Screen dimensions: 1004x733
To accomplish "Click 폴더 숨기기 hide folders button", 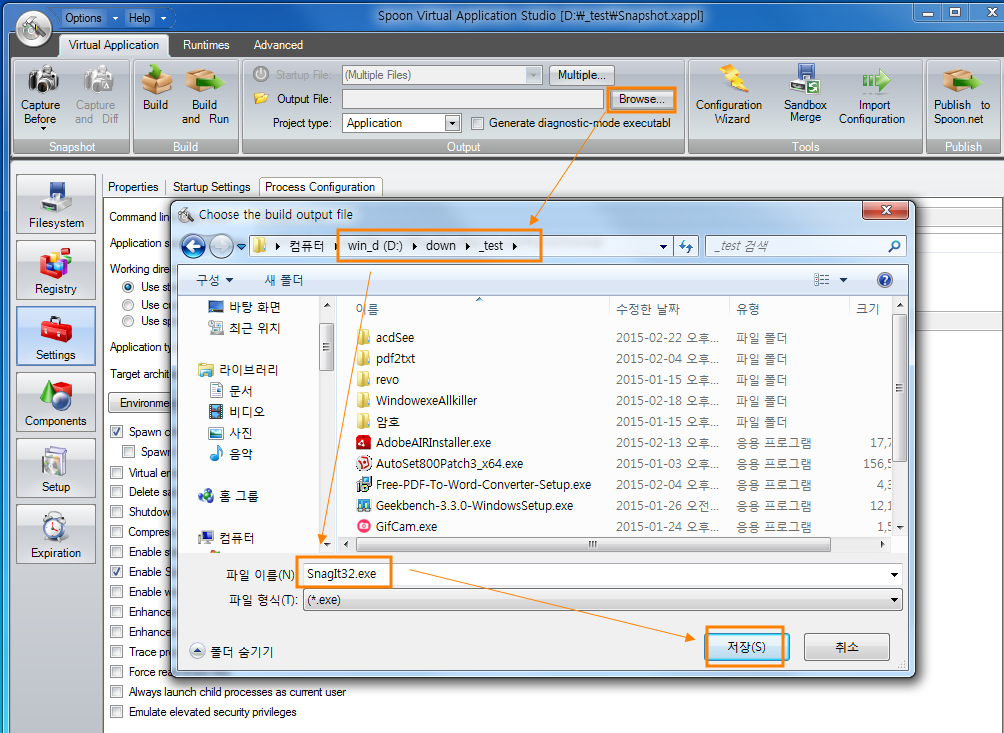I will click(x=232, y=652).
